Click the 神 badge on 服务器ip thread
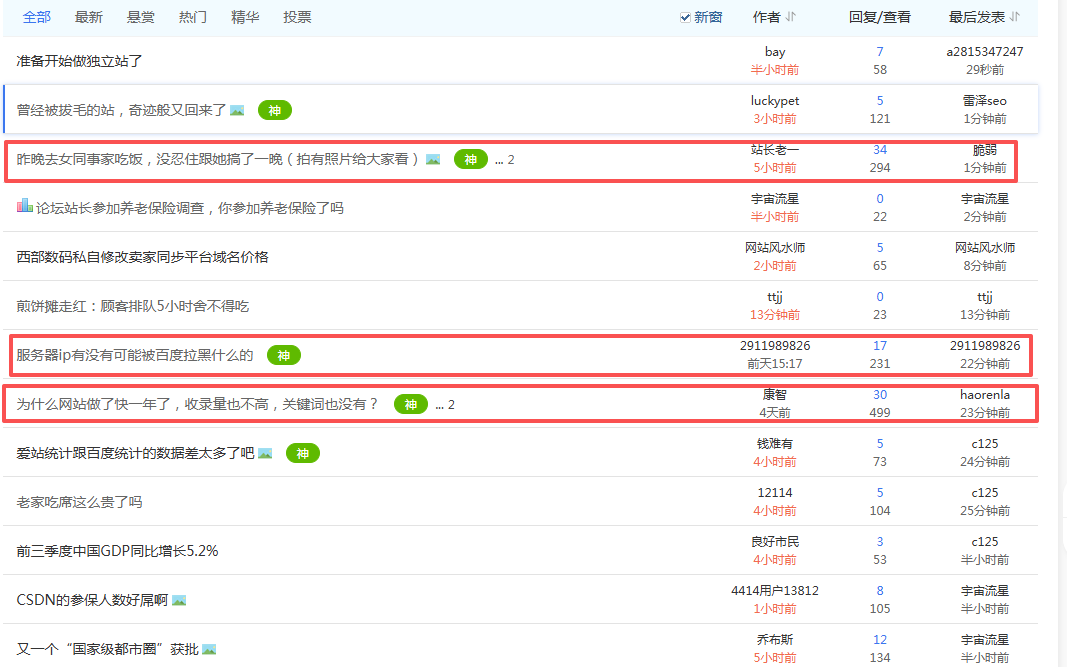 point(283,355)
